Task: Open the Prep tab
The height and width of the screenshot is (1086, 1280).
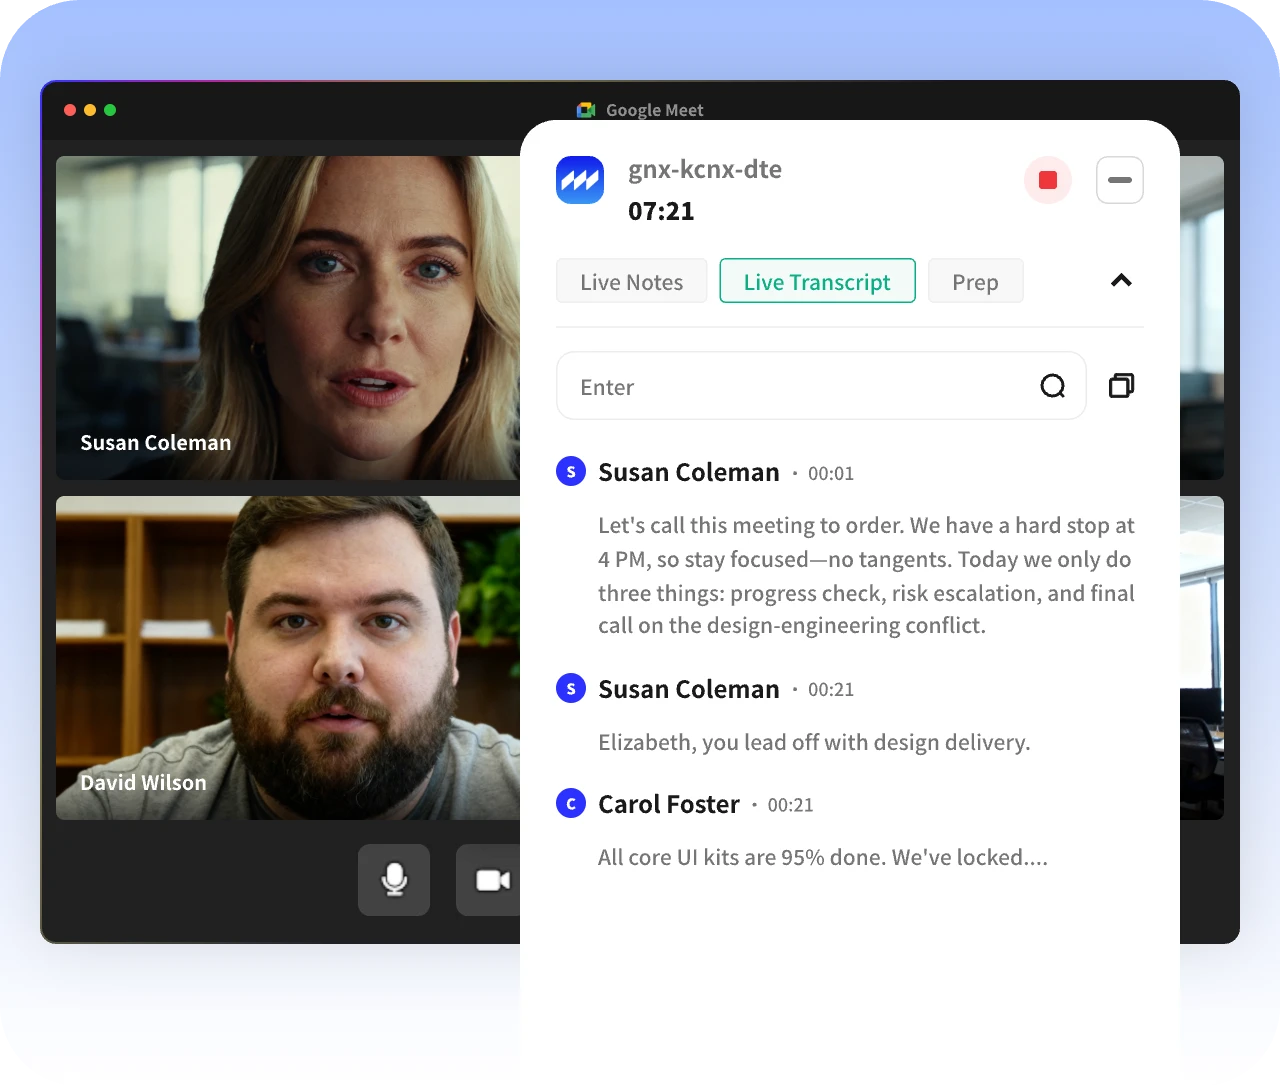Action: click(975, 281)
